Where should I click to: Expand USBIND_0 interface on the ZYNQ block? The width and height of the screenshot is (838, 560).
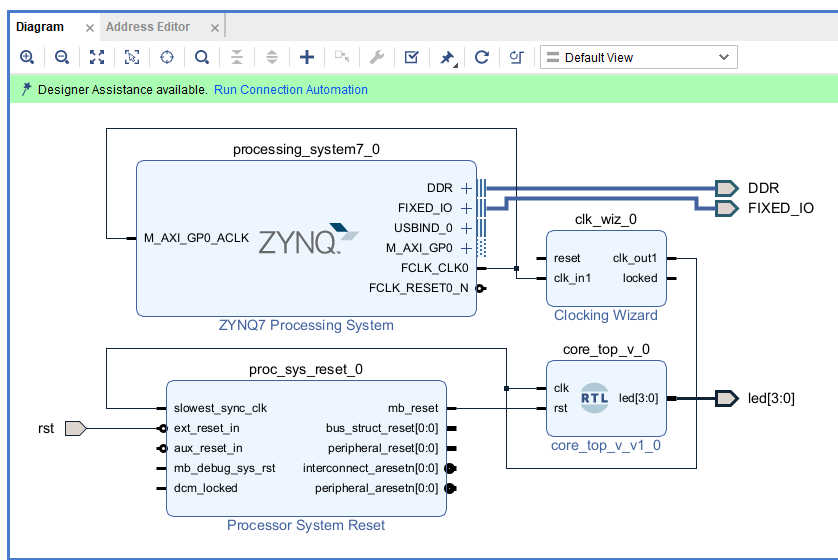466,228
